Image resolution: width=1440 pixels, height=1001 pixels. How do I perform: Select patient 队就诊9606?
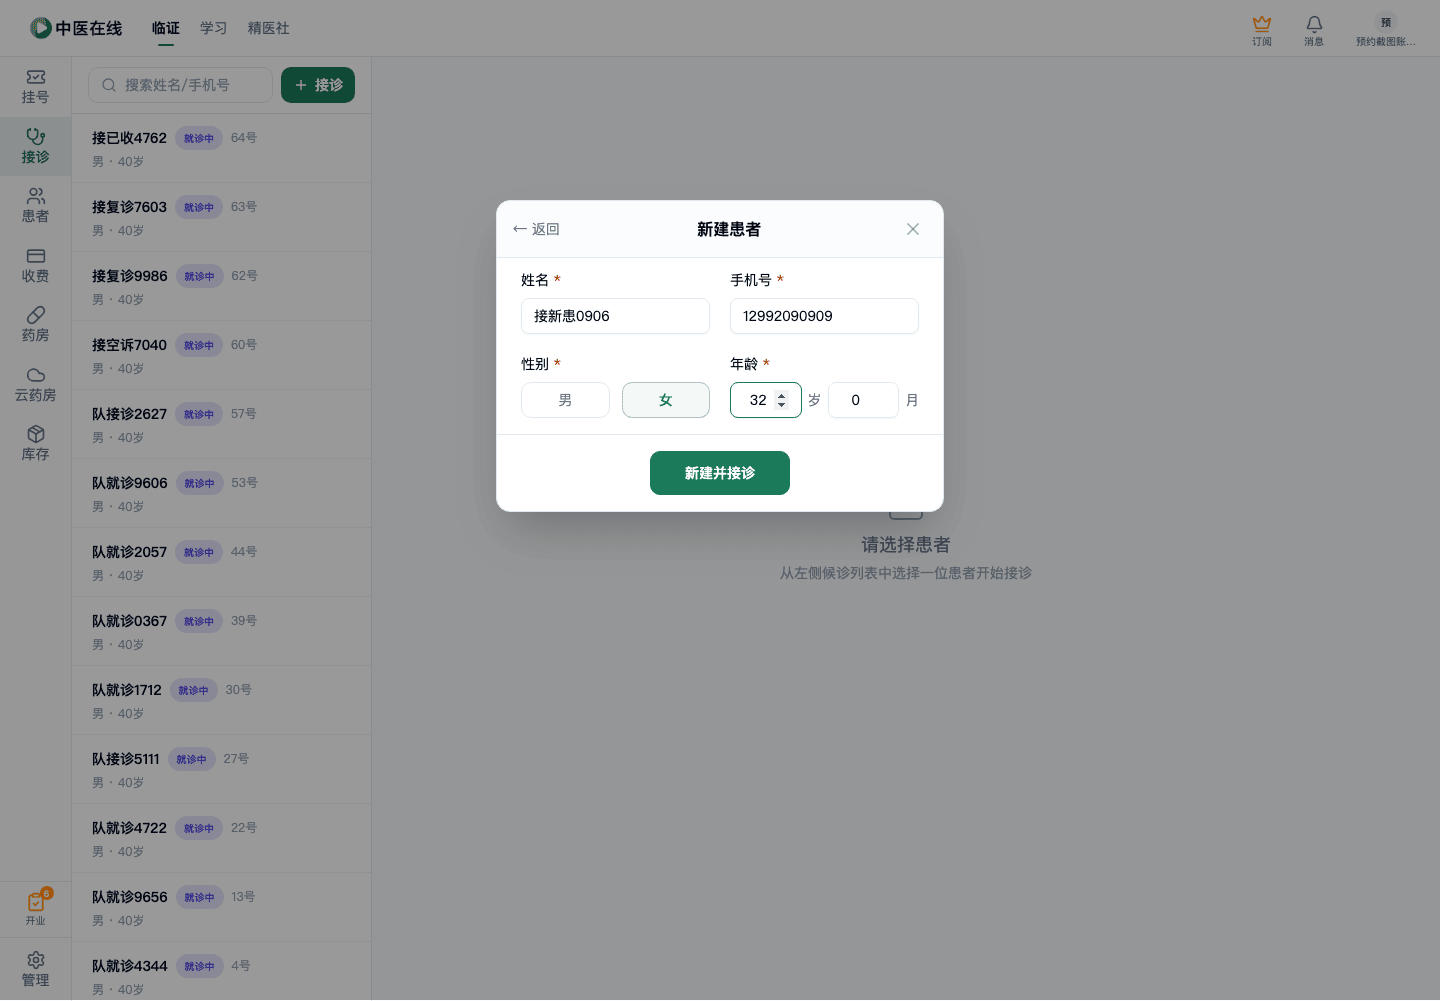tap(221, 493)
